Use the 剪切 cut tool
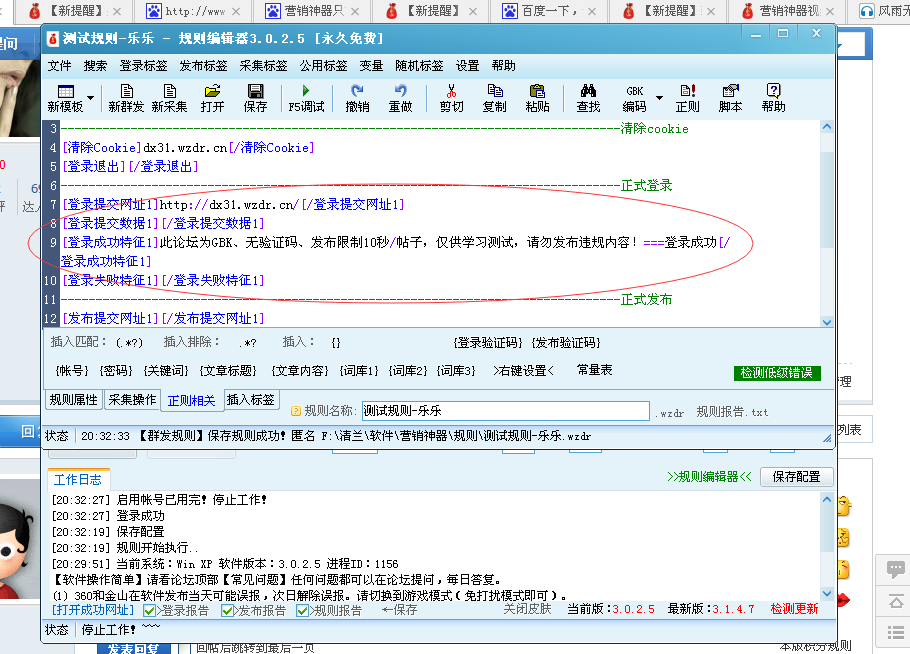The width and height of the screenshot is (910, 654). [x=450, y=100]
